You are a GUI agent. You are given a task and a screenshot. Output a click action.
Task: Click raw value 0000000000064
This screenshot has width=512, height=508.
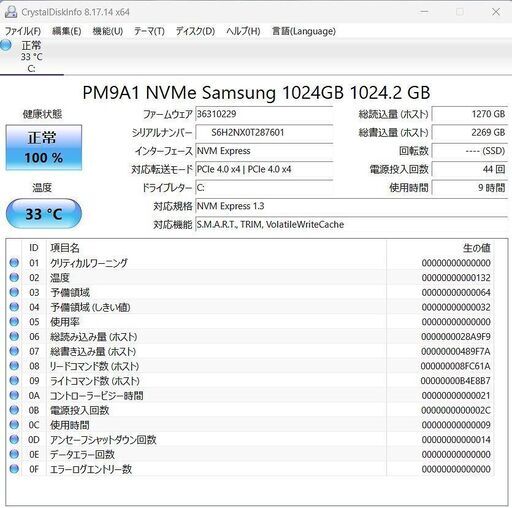point(456,292)
